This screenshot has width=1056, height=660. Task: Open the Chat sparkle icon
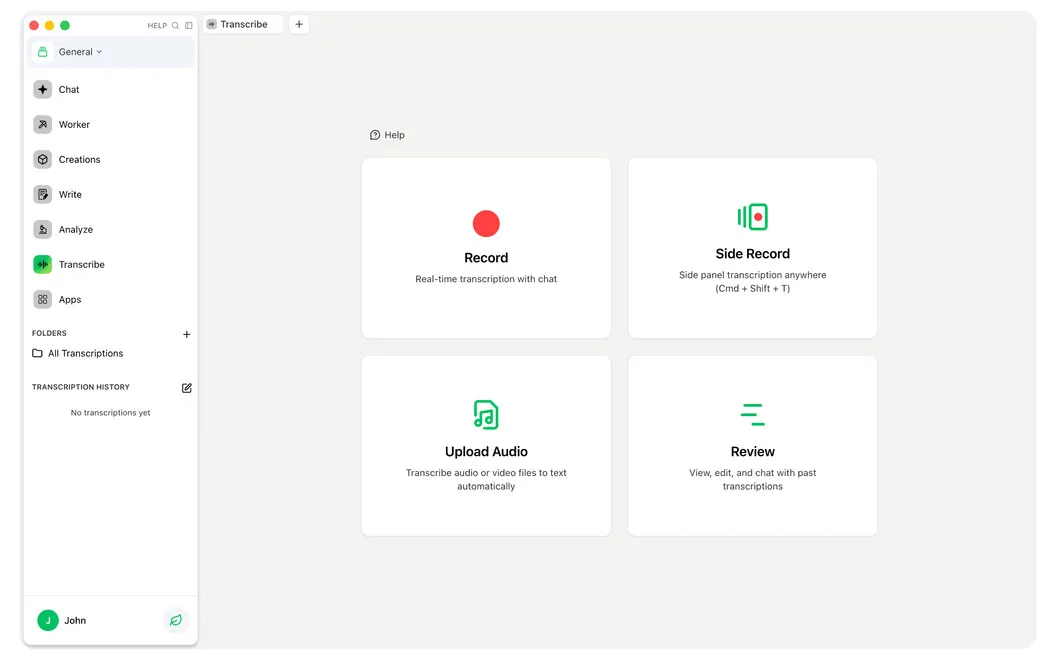pos(42,90)
